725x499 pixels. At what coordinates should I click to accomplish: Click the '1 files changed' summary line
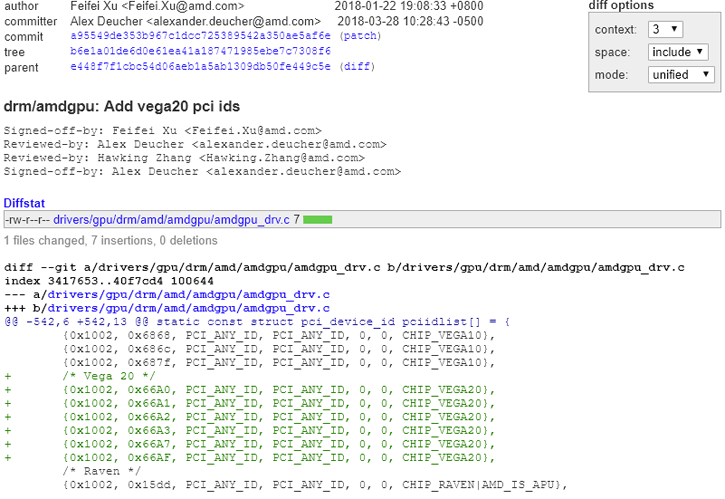coord(110,241)
